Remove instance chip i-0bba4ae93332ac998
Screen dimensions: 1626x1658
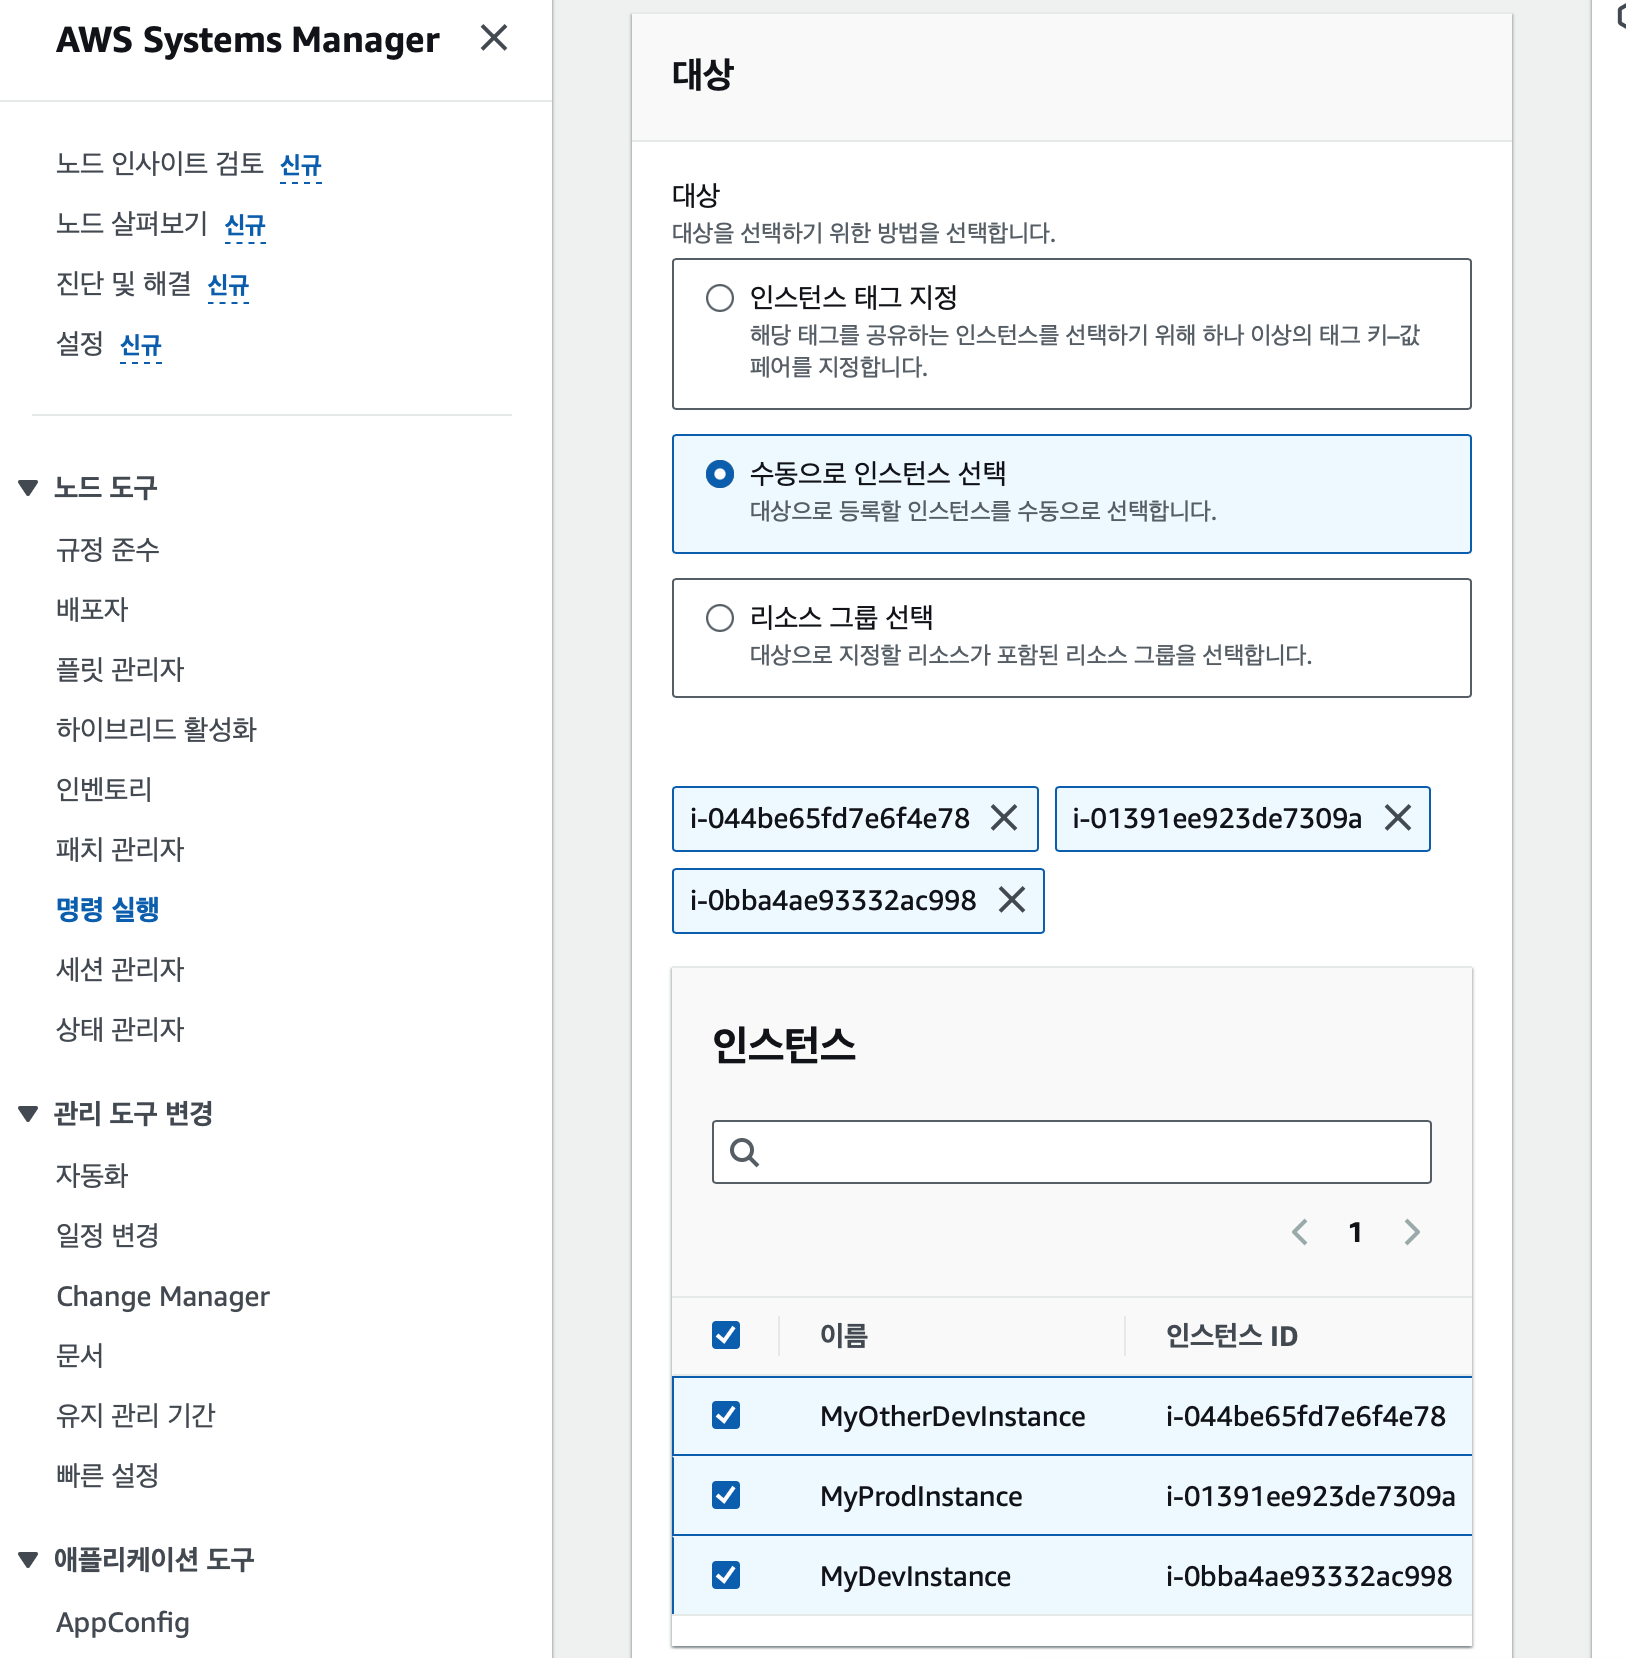pos(1012,900)
